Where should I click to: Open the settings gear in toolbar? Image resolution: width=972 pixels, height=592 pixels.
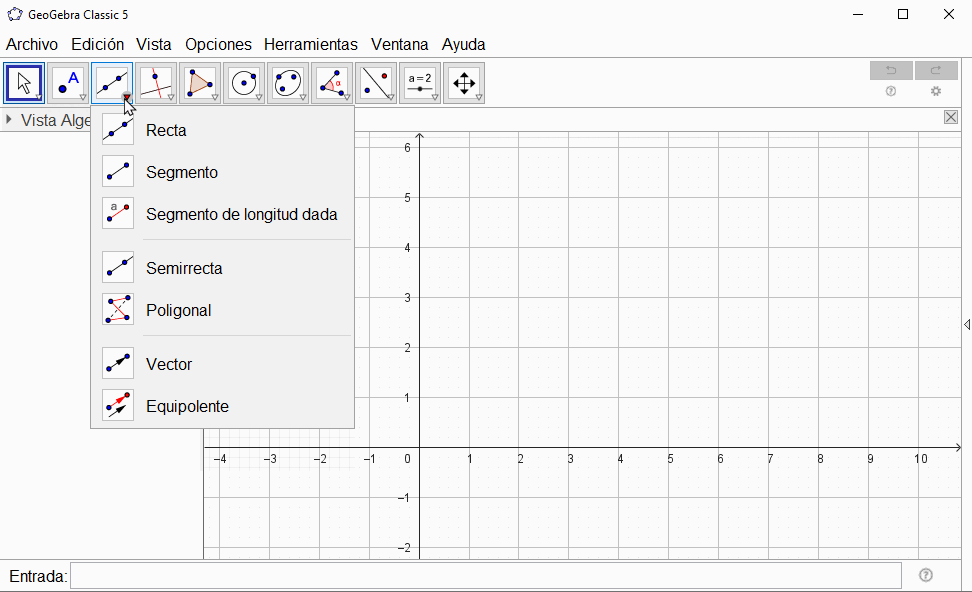click(x=936, y=91)
